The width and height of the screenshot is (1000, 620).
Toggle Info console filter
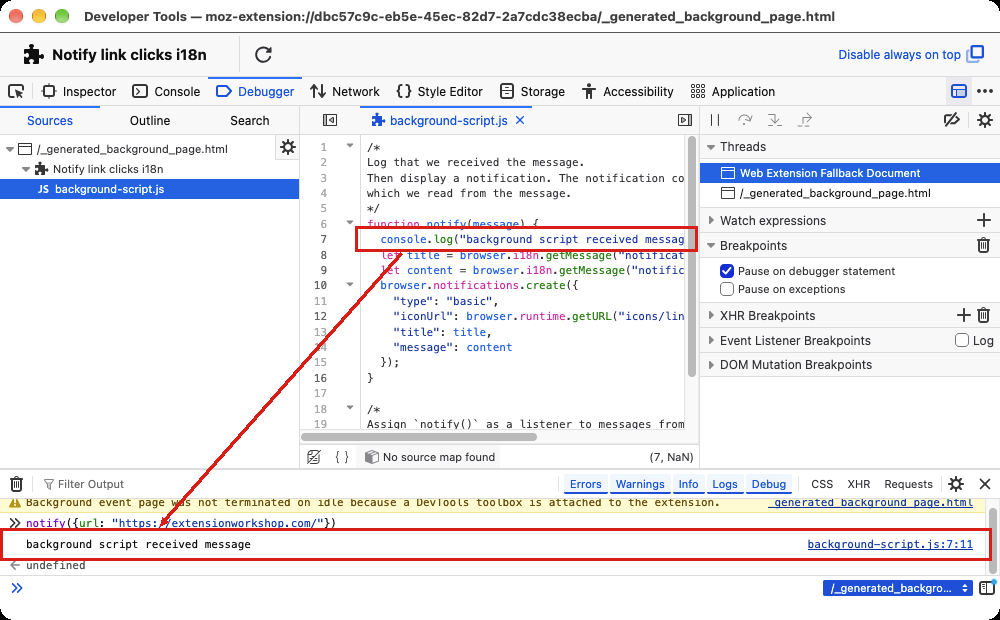(x=688, y=484)
